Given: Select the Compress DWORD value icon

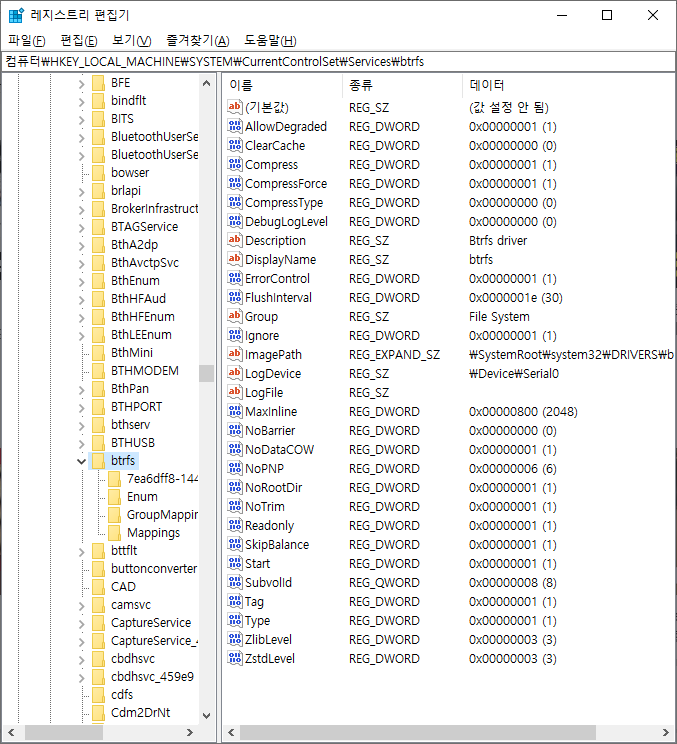Looking at the screenshot, I should click(235, 164).
